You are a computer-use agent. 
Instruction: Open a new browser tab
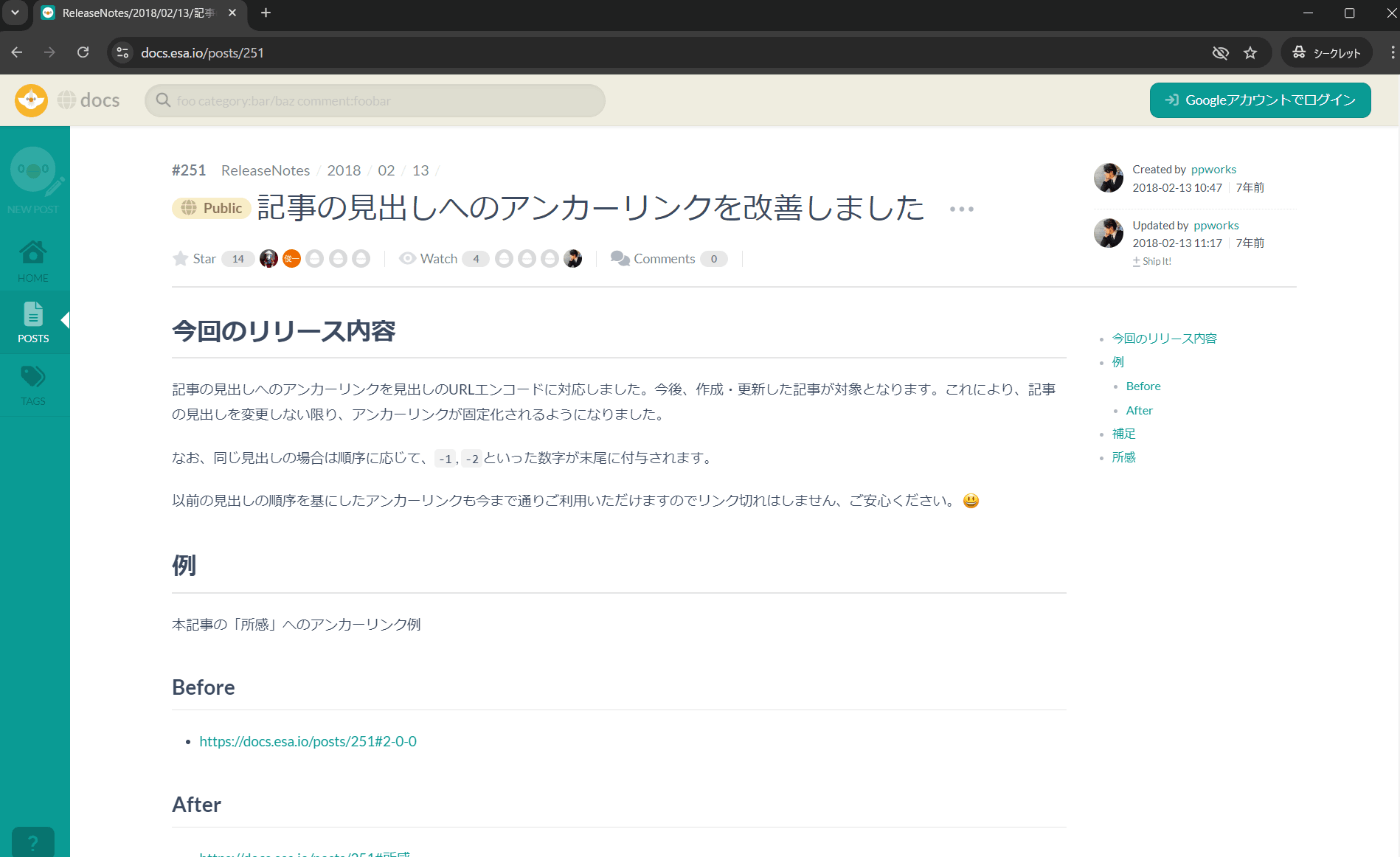(x=266, y=13)
